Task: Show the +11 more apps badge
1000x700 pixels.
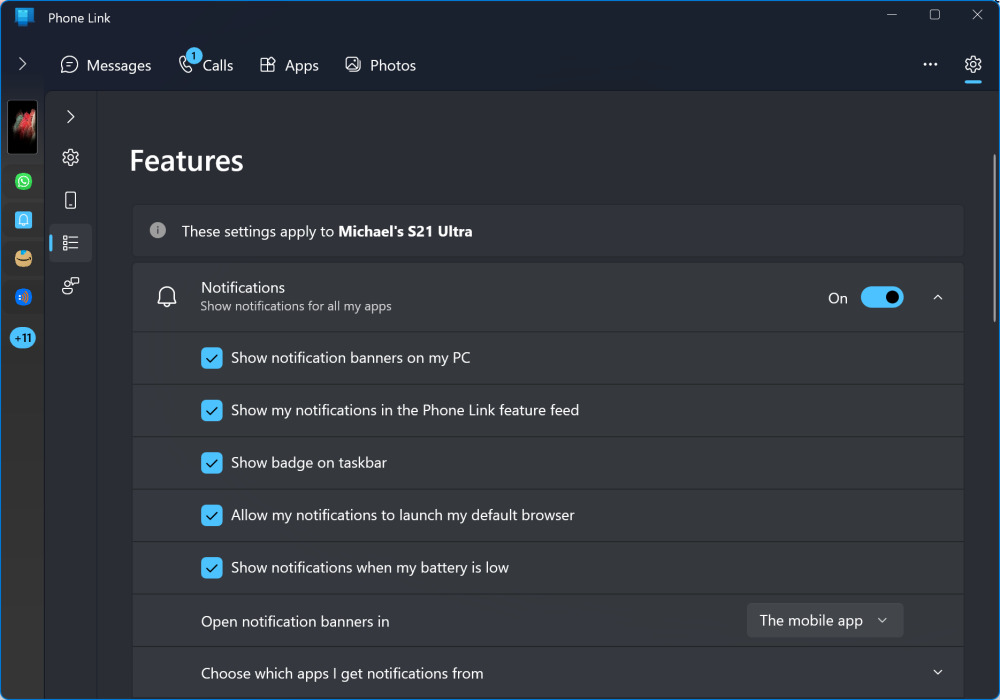Action: pos(23,338)
